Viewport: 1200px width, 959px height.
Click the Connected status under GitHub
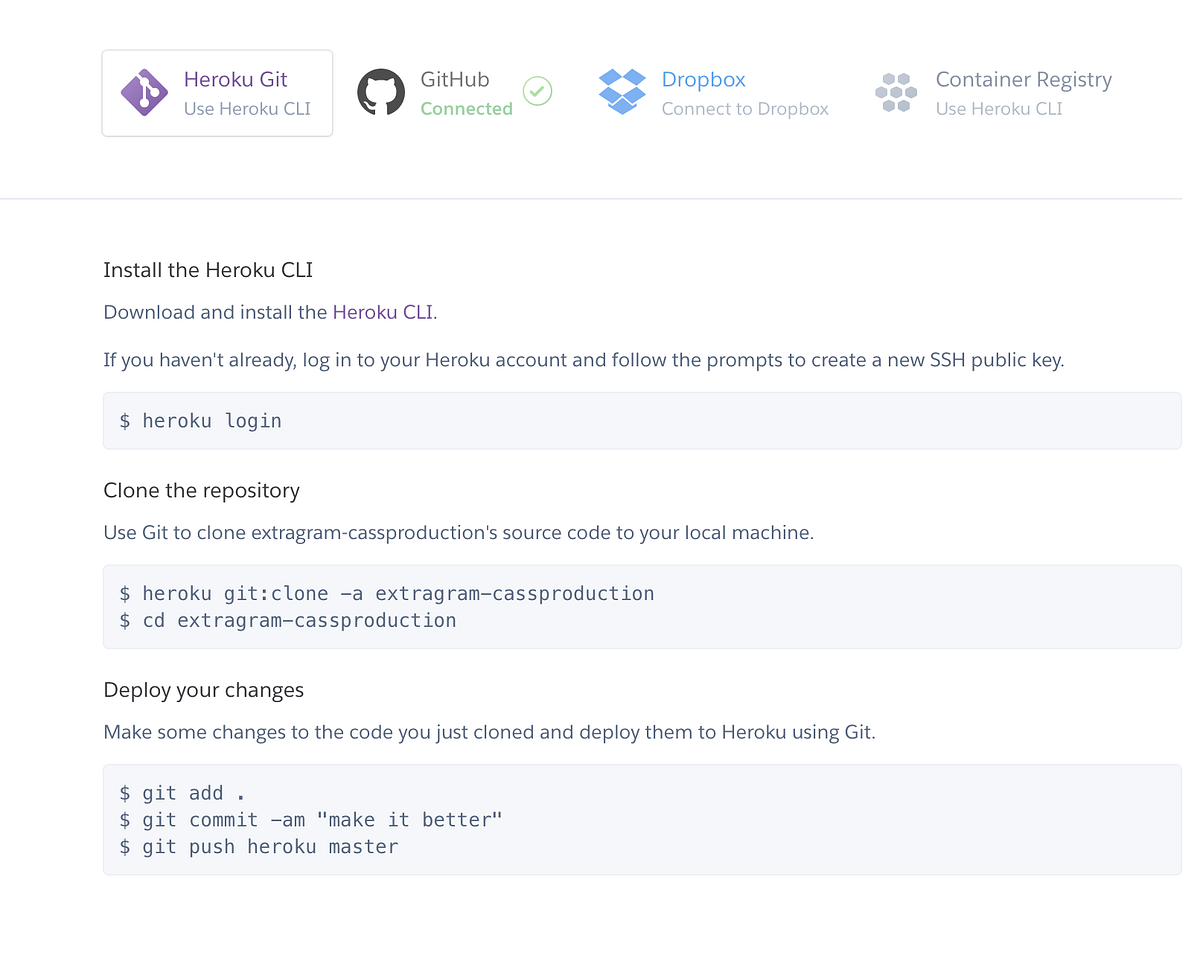point(466,109)
